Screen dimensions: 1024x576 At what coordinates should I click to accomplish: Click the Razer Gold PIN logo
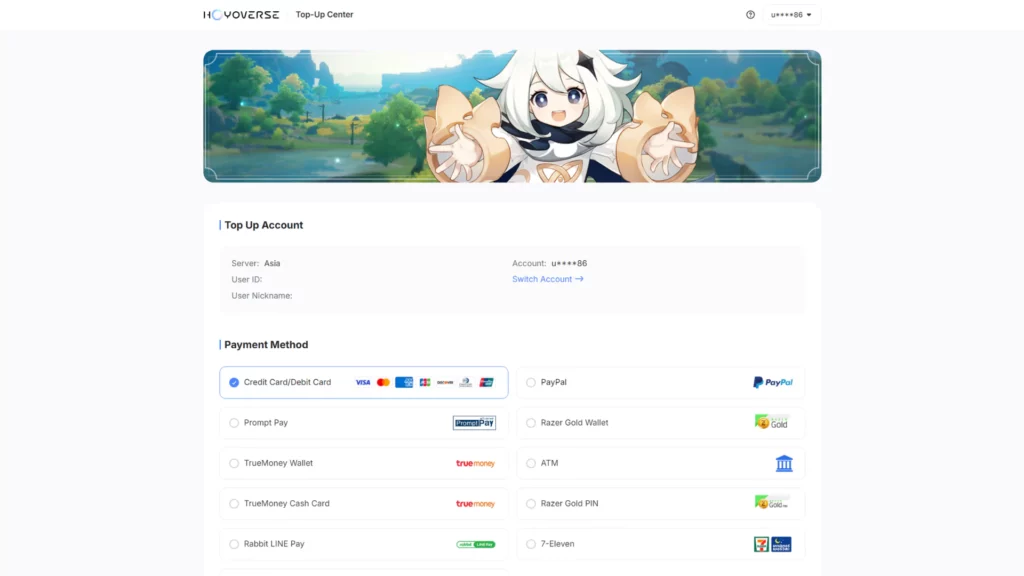[772, 503]
